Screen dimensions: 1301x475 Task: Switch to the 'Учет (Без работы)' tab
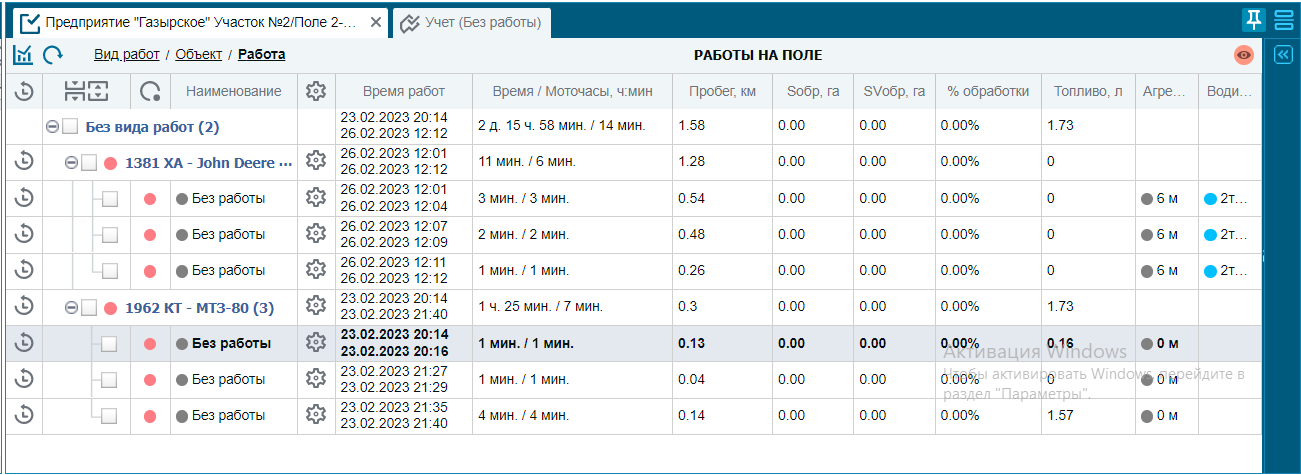point(470,23)
